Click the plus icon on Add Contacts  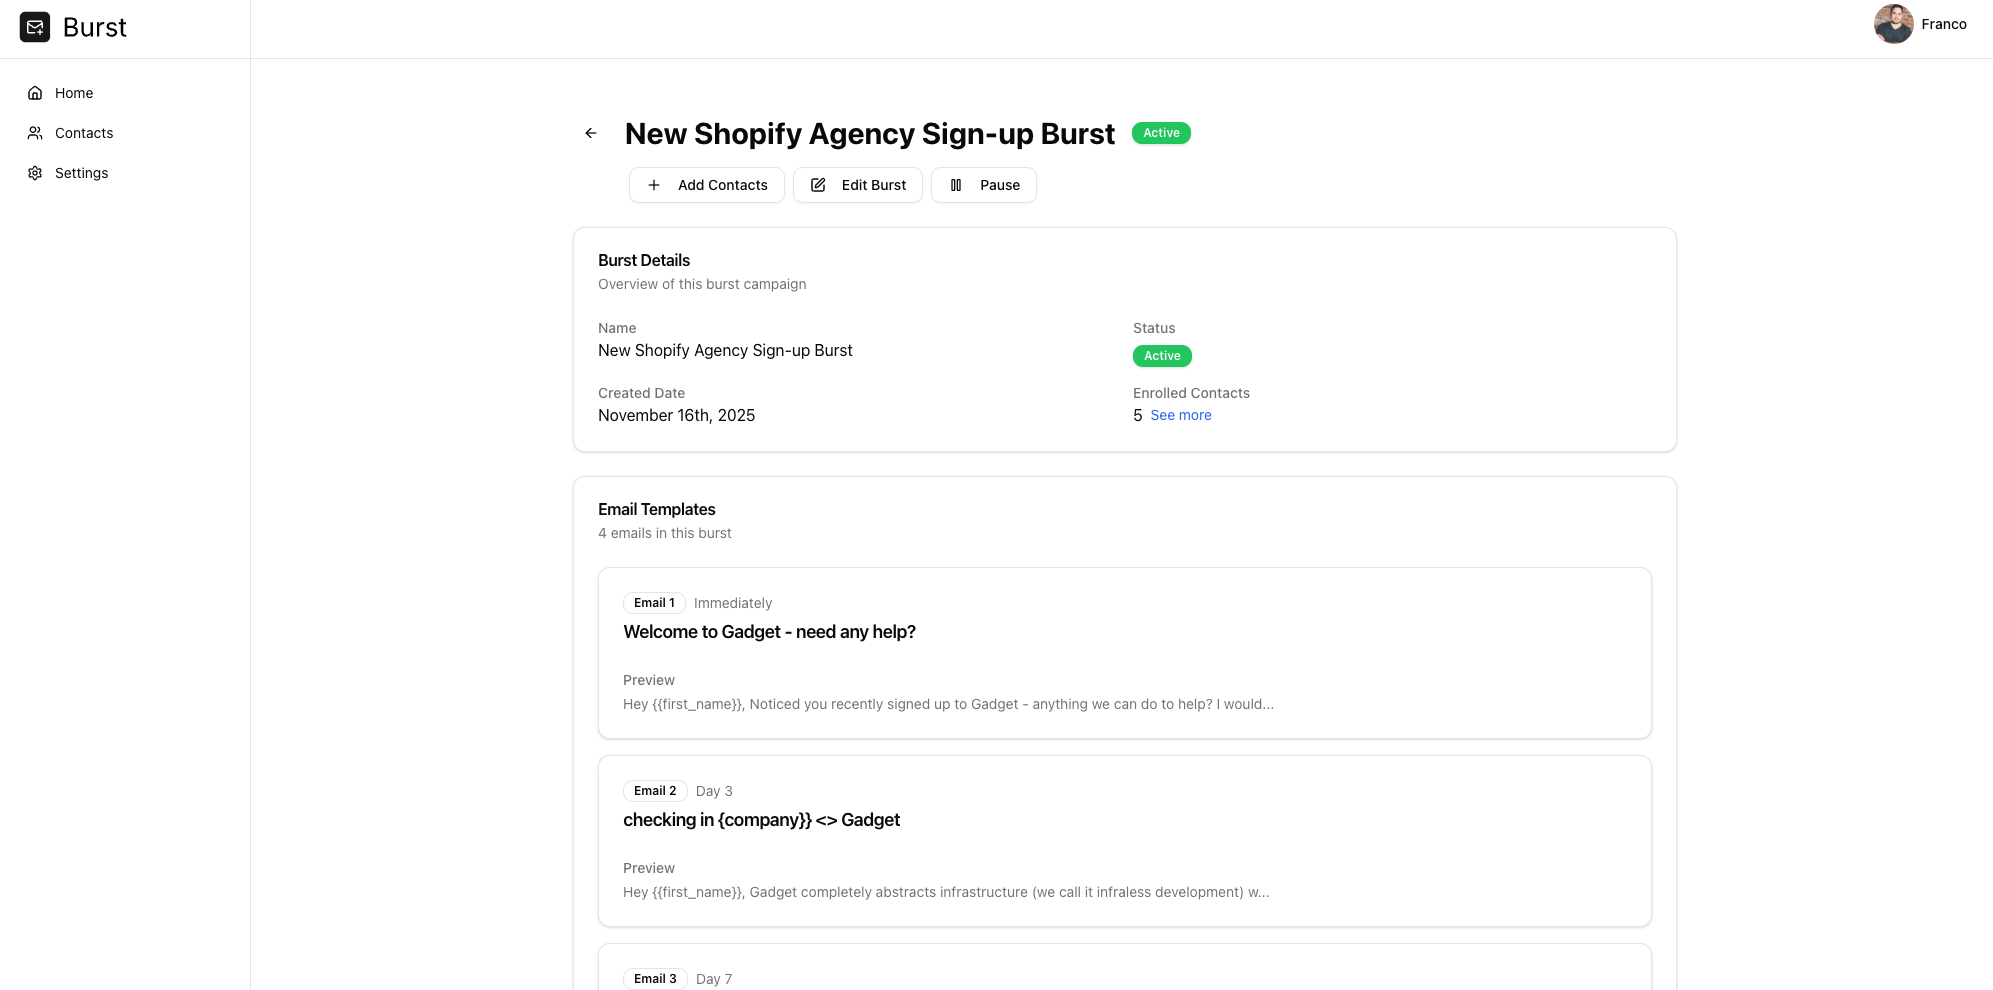(x=654, y=185)
